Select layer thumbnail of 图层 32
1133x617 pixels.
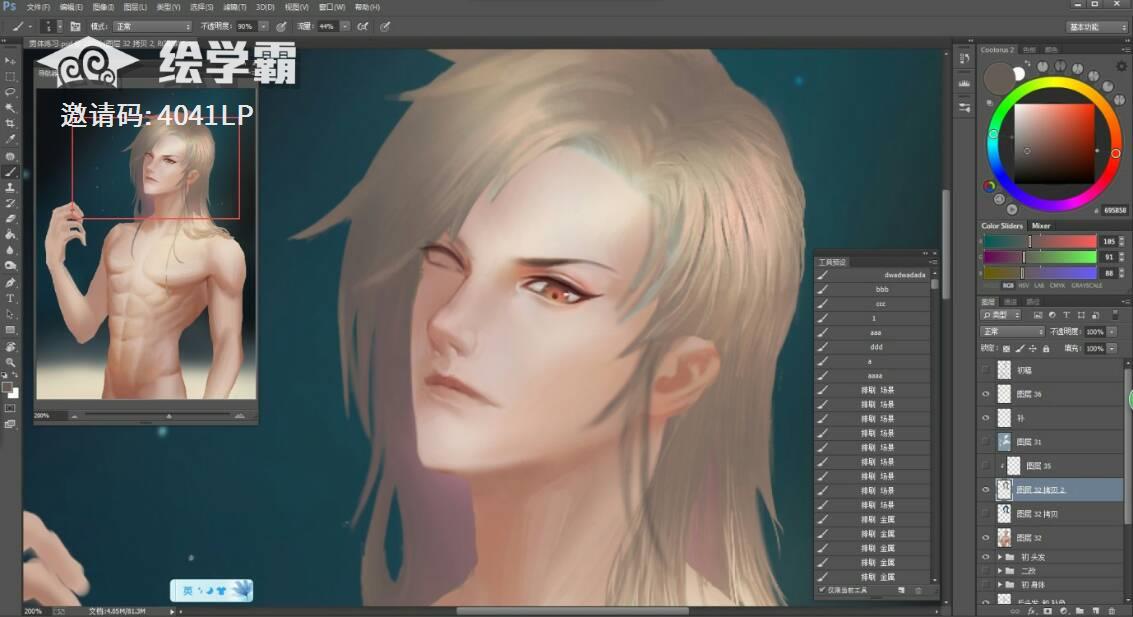click(1004, 538)
